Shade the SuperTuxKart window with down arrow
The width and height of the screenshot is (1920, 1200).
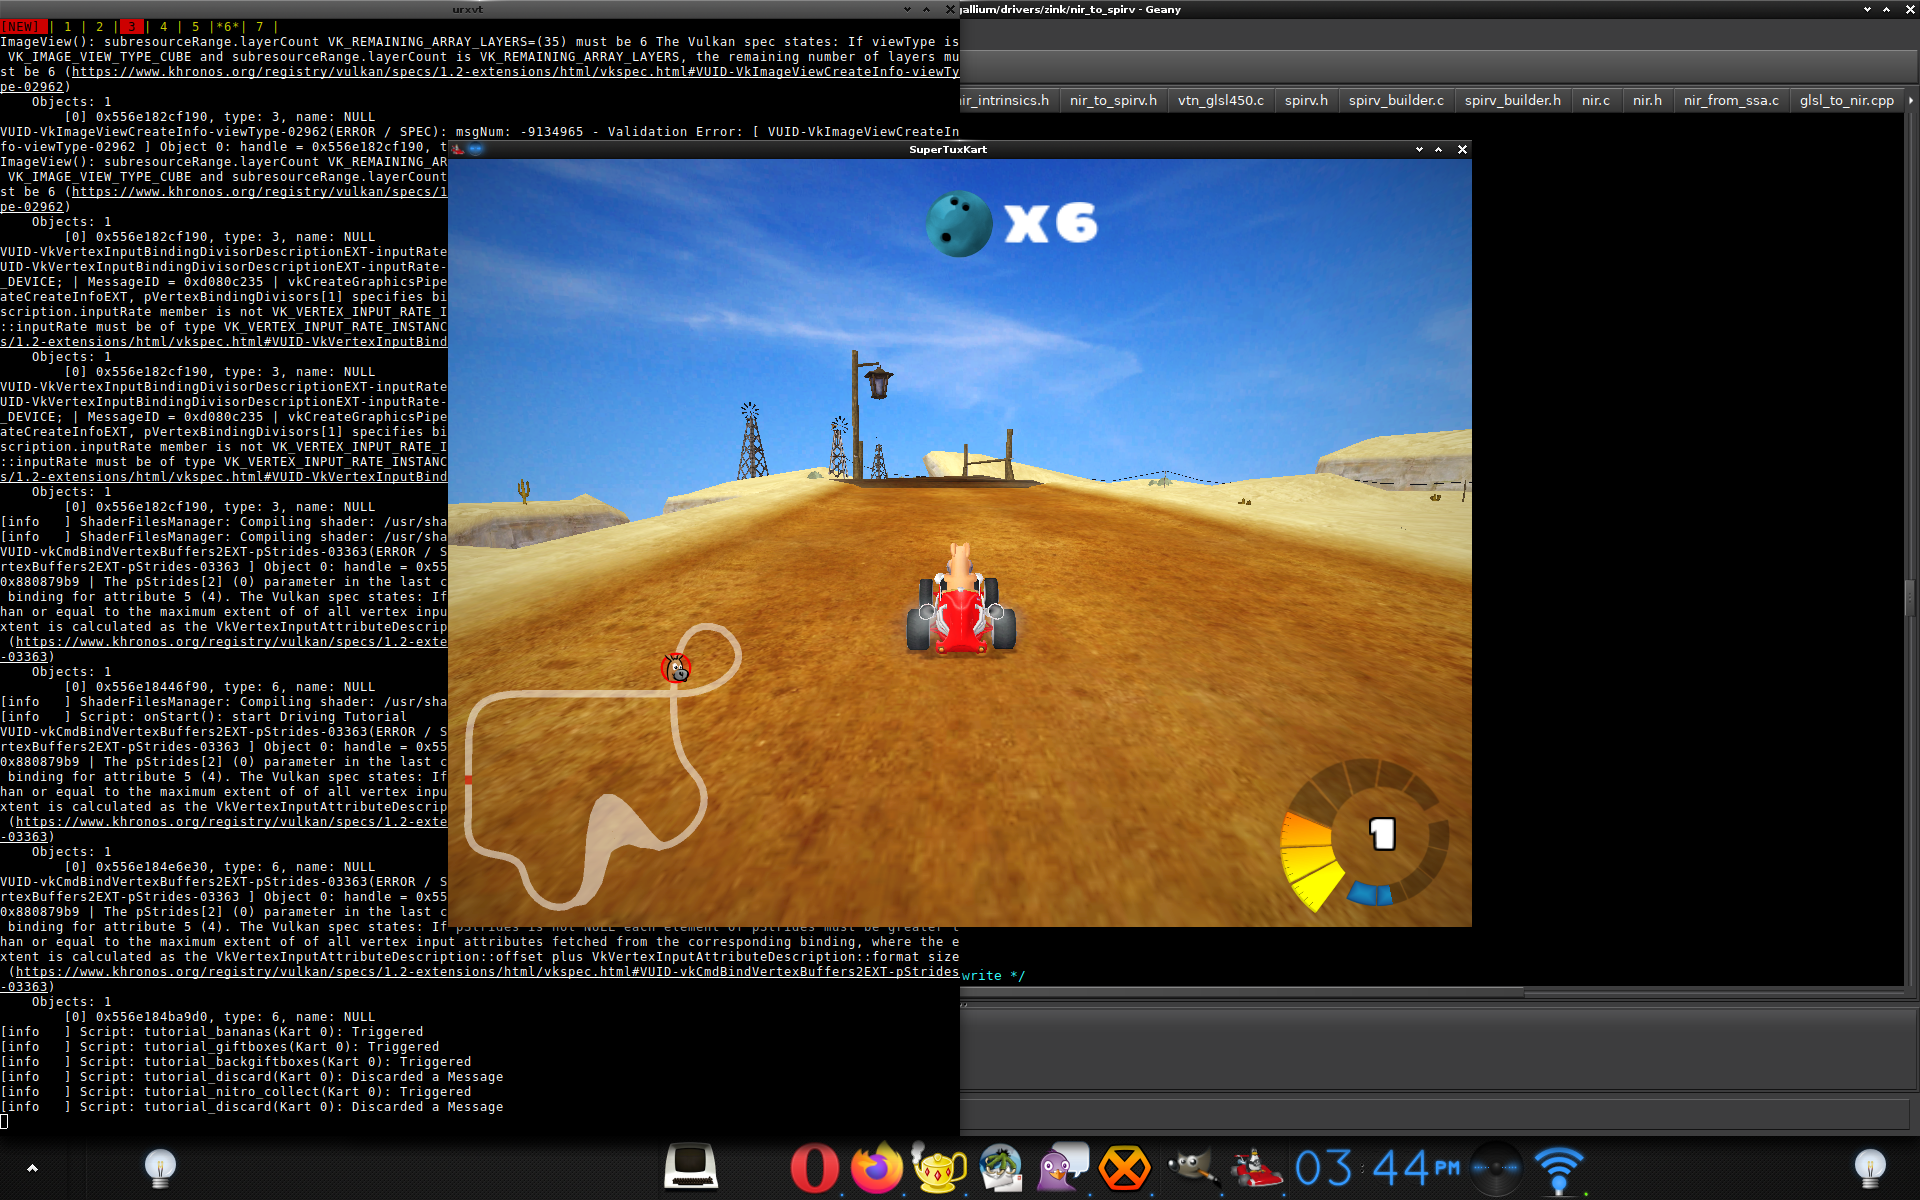[1419, 149]
